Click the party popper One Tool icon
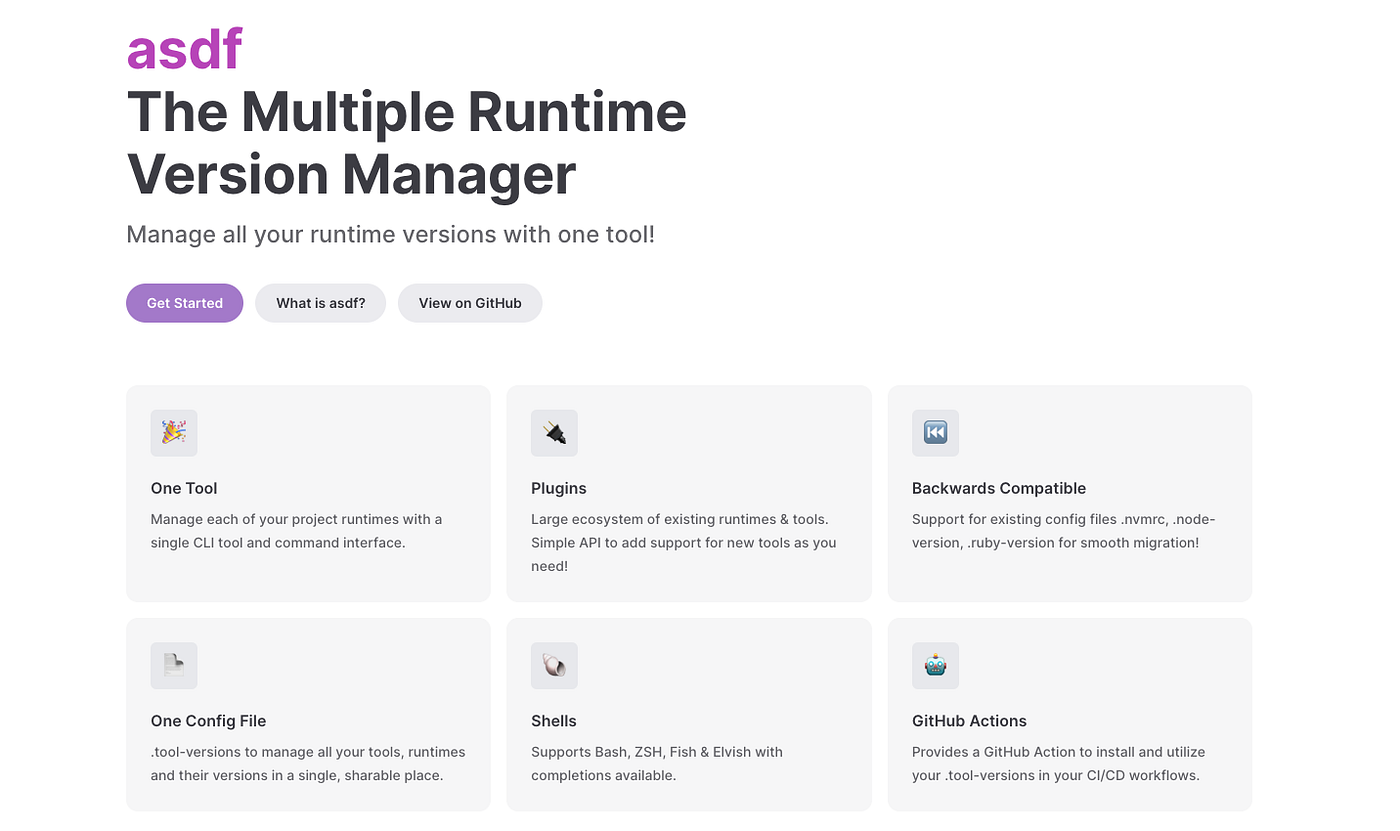Viewport: 1400px width, 831px height. (174, 433)
